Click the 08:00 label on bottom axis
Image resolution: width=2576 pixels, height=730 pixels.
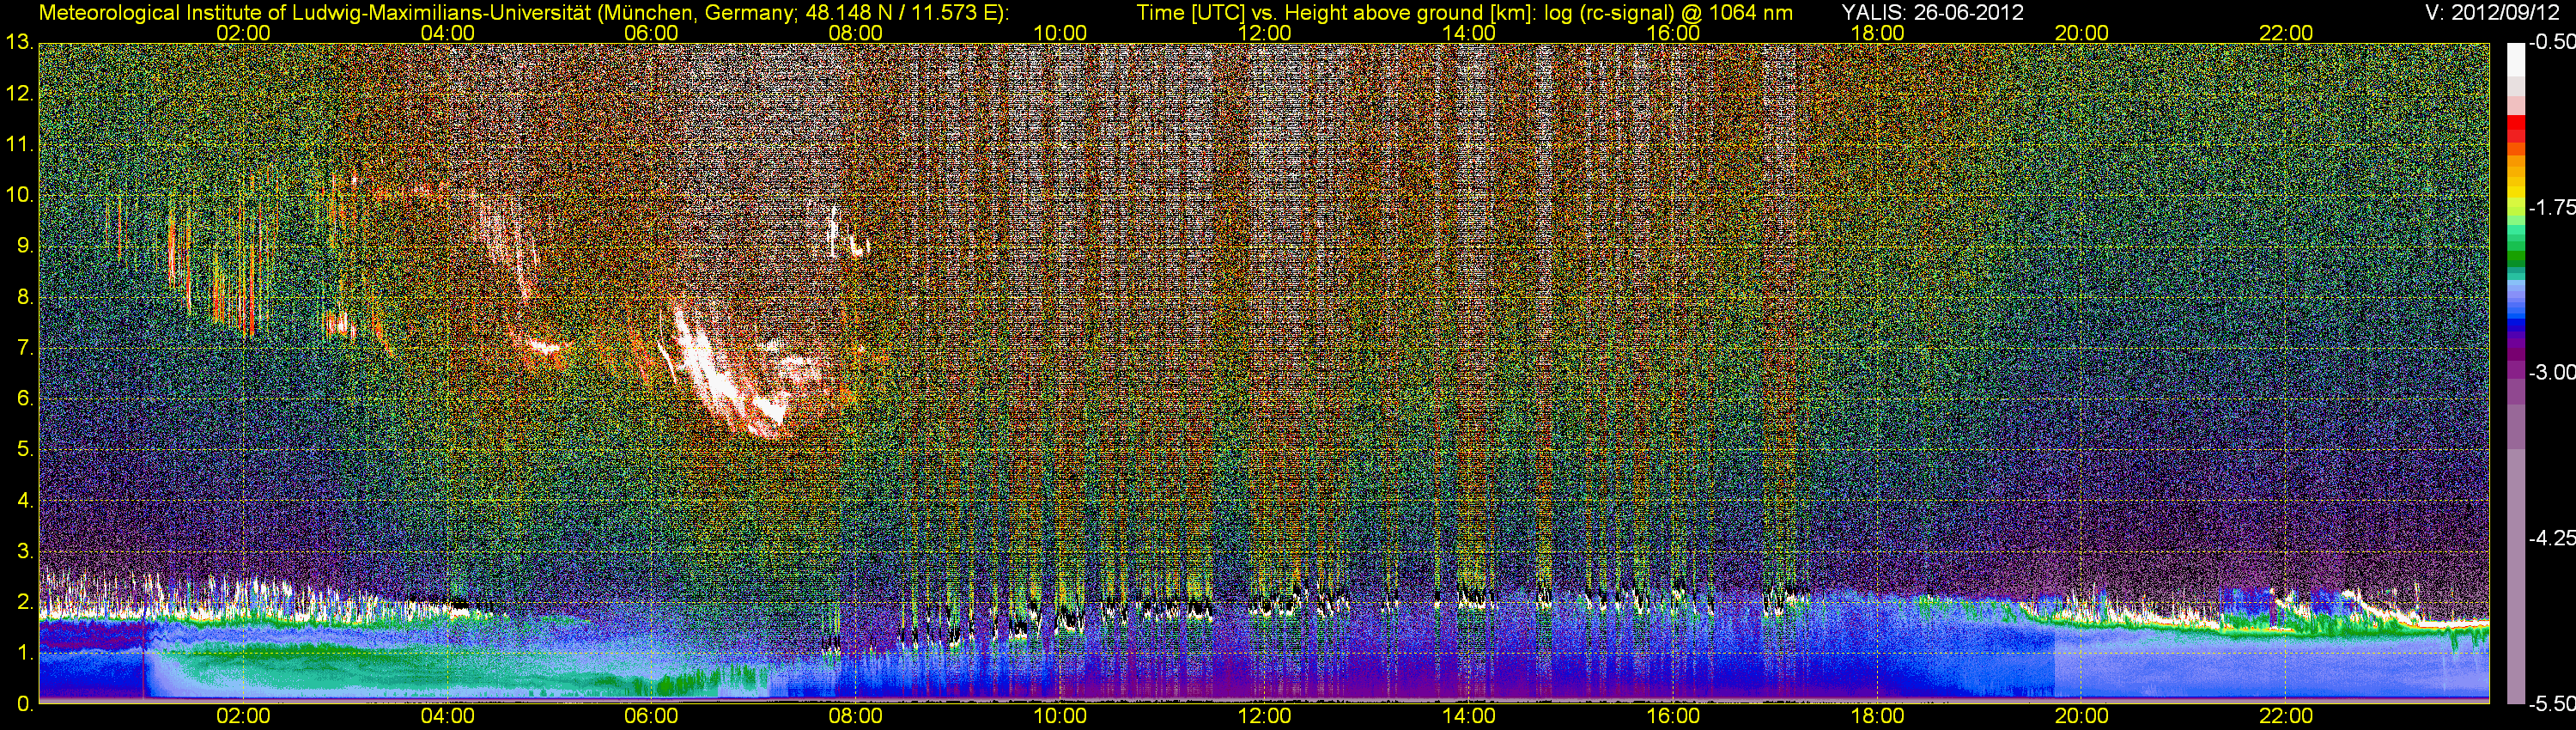tap(856, 716)
